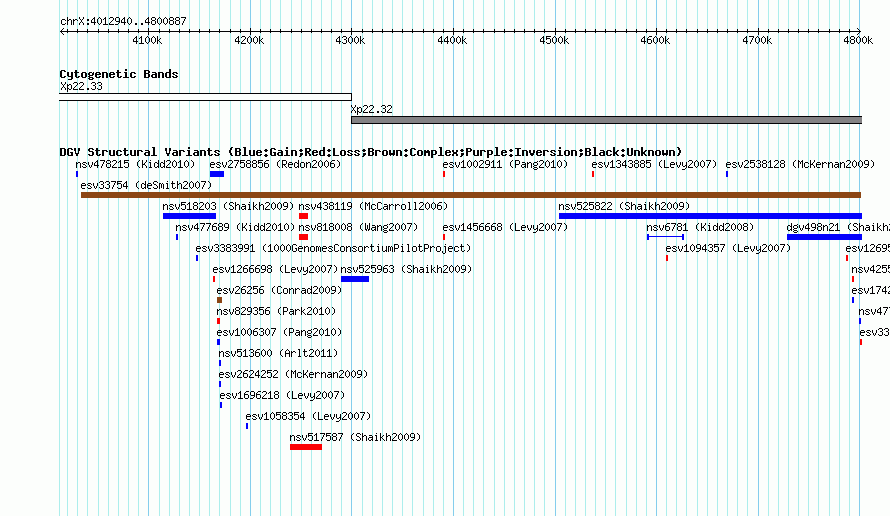890x516 pixels.
Task: Open the esv2758856 (Redon2006) label
Action: (x=275, y=164)
